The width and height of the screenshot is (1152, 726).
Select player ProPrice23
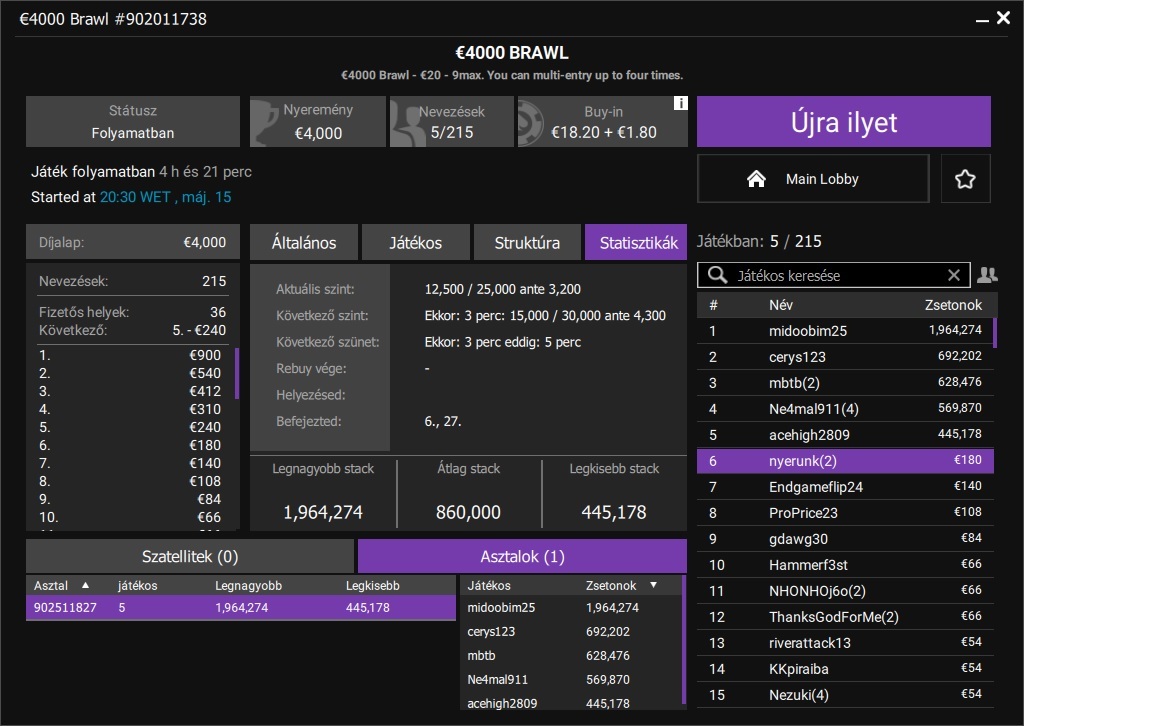click(845, 513)
